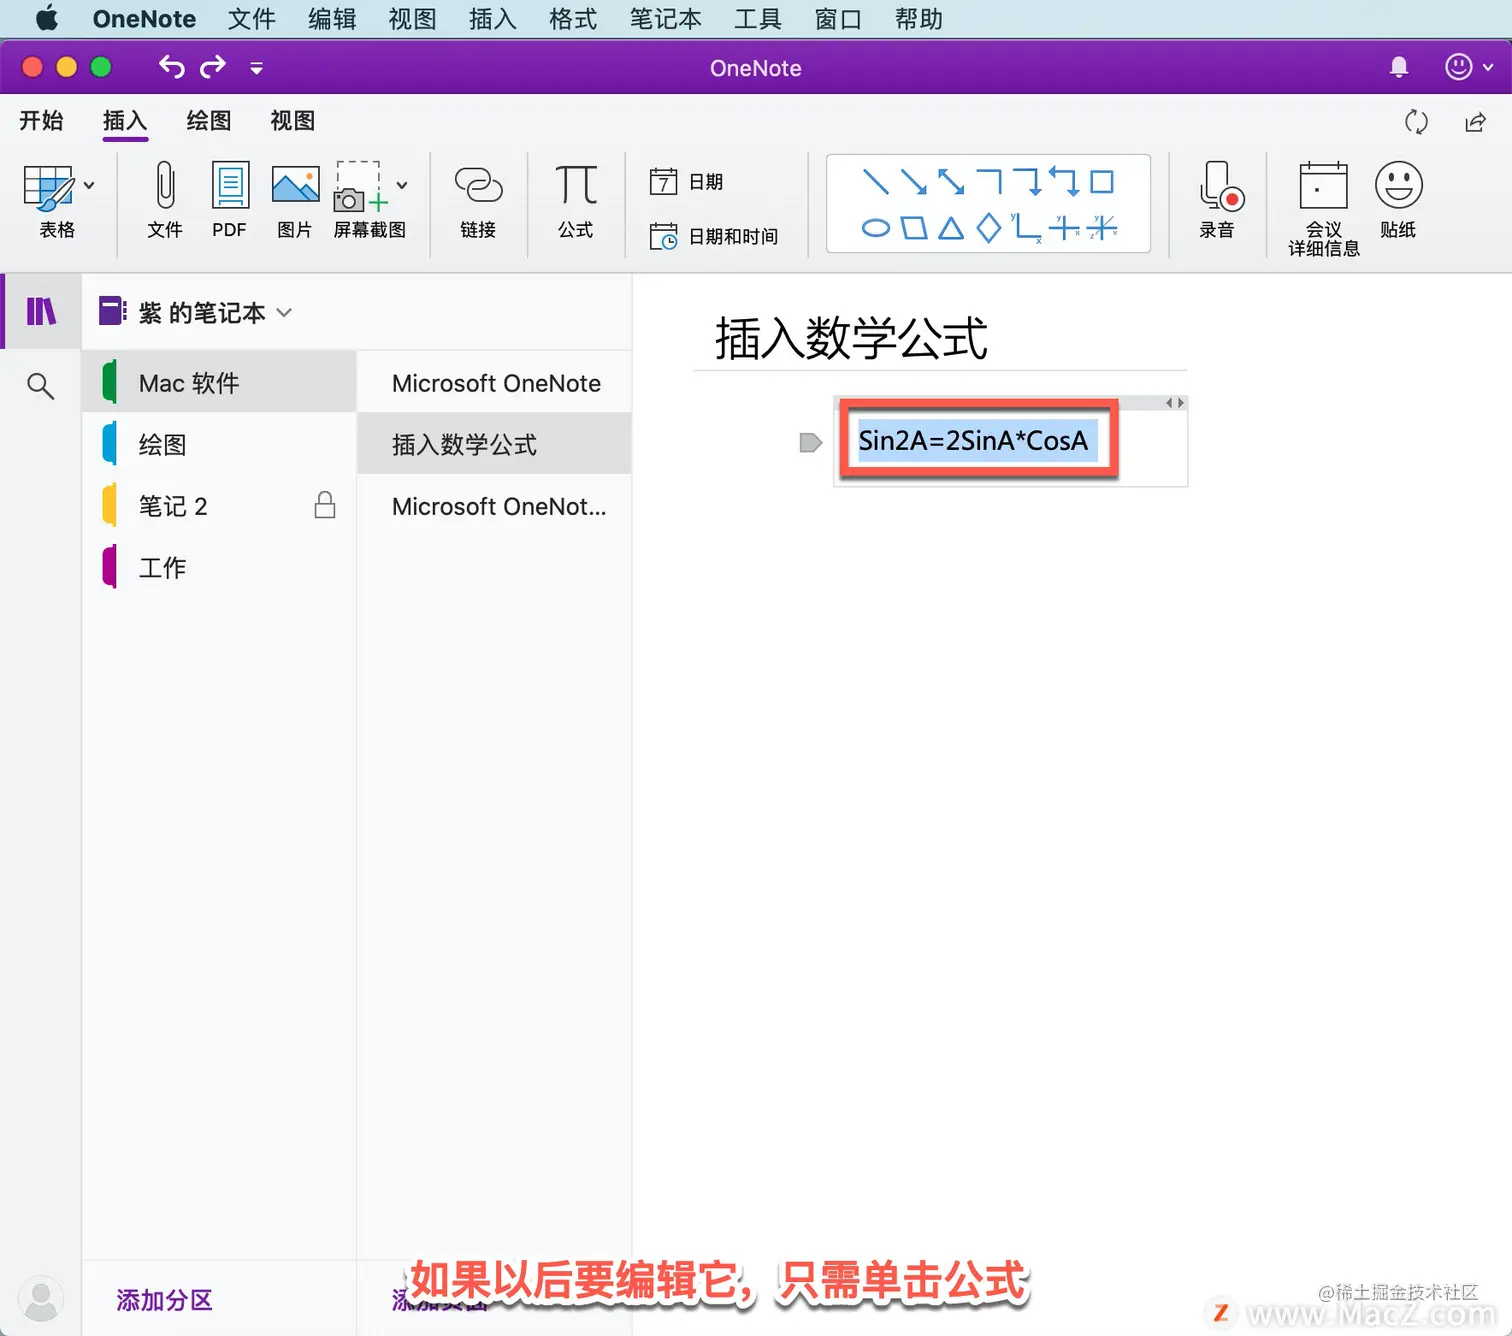Switch to the 视图 ribbon tab
The width and height of the screenshot is (1512, 1336).
[x=293, y=121]
